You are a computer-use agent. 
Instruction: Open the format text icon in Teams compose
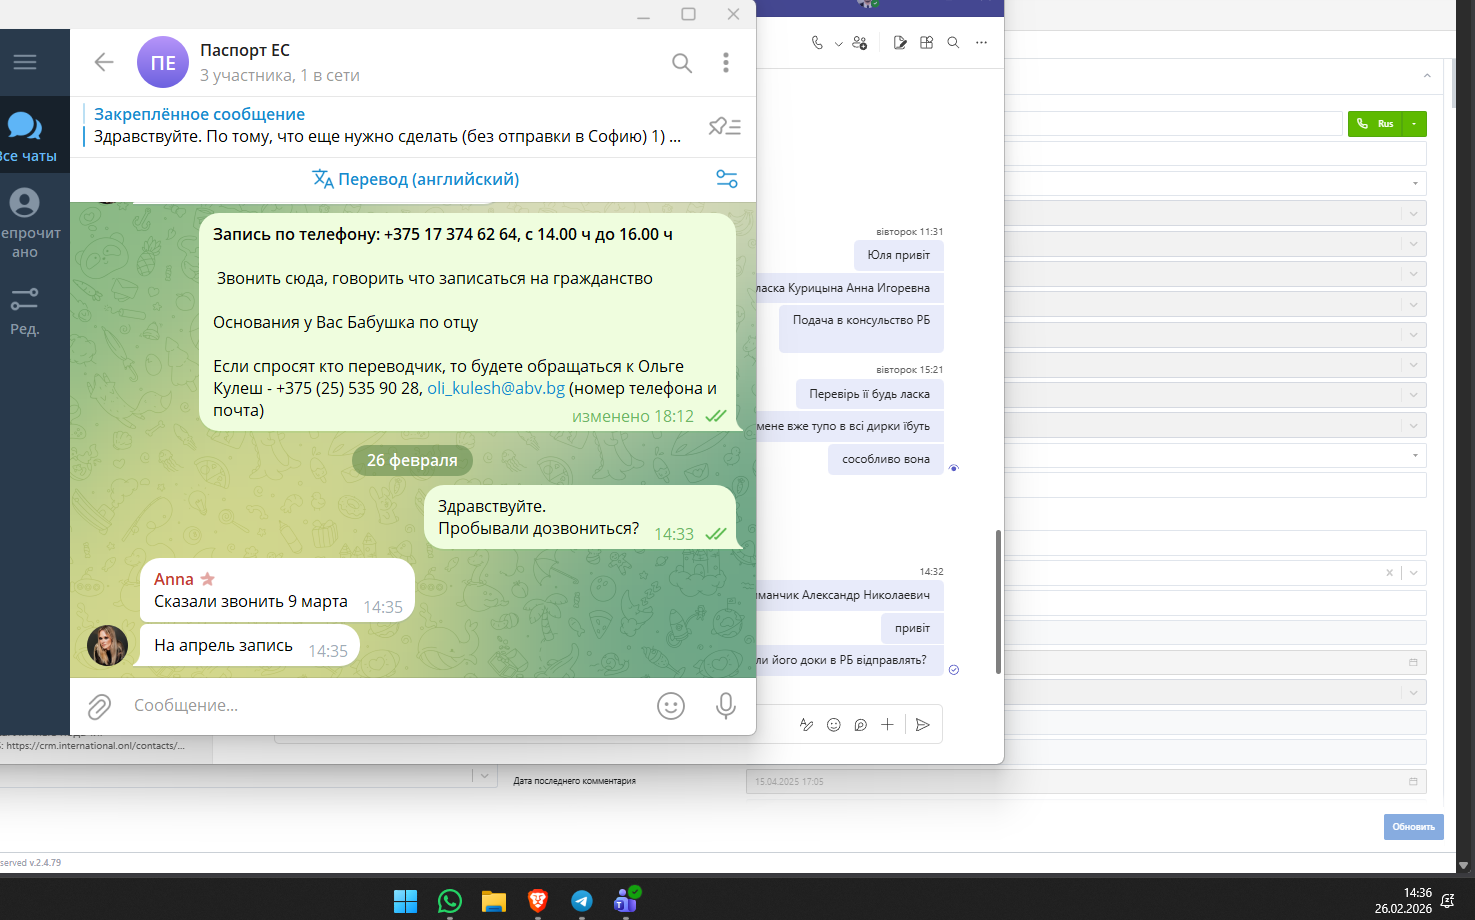pyautogui.click(x=806, y=725)
